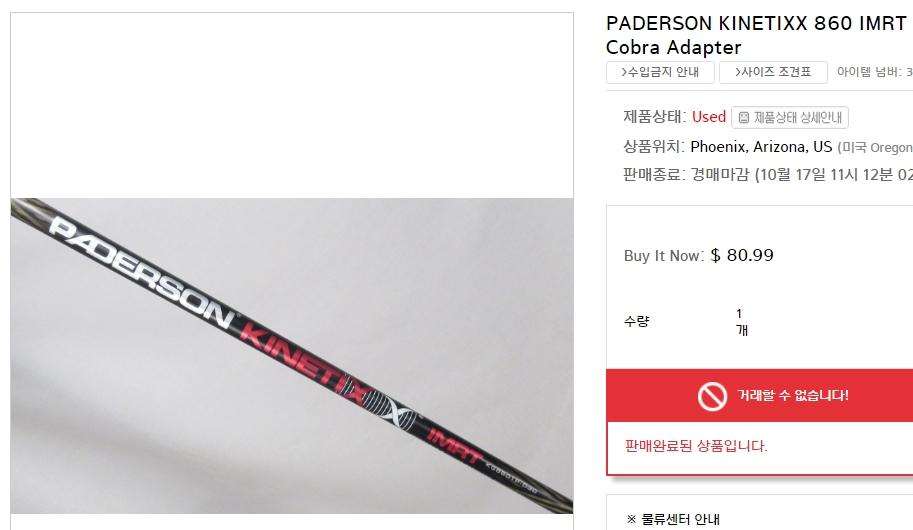Click the red 거래할 수 없습니다! button
The width and height of the screenshot is (913, 530).
(x=759, y=395)
